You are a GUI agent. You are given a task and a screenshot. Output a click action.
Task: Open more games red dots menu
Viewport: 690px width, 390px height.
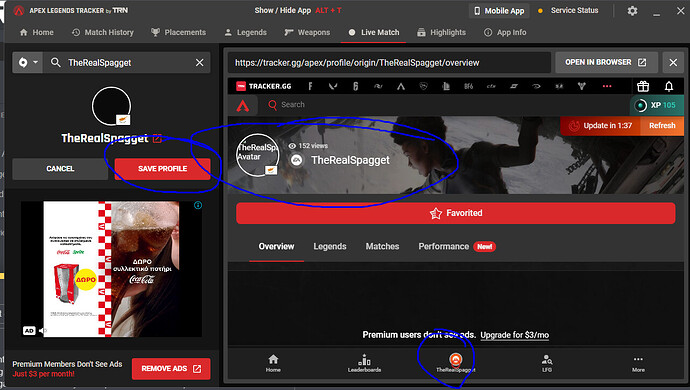(x=607, y=86)
